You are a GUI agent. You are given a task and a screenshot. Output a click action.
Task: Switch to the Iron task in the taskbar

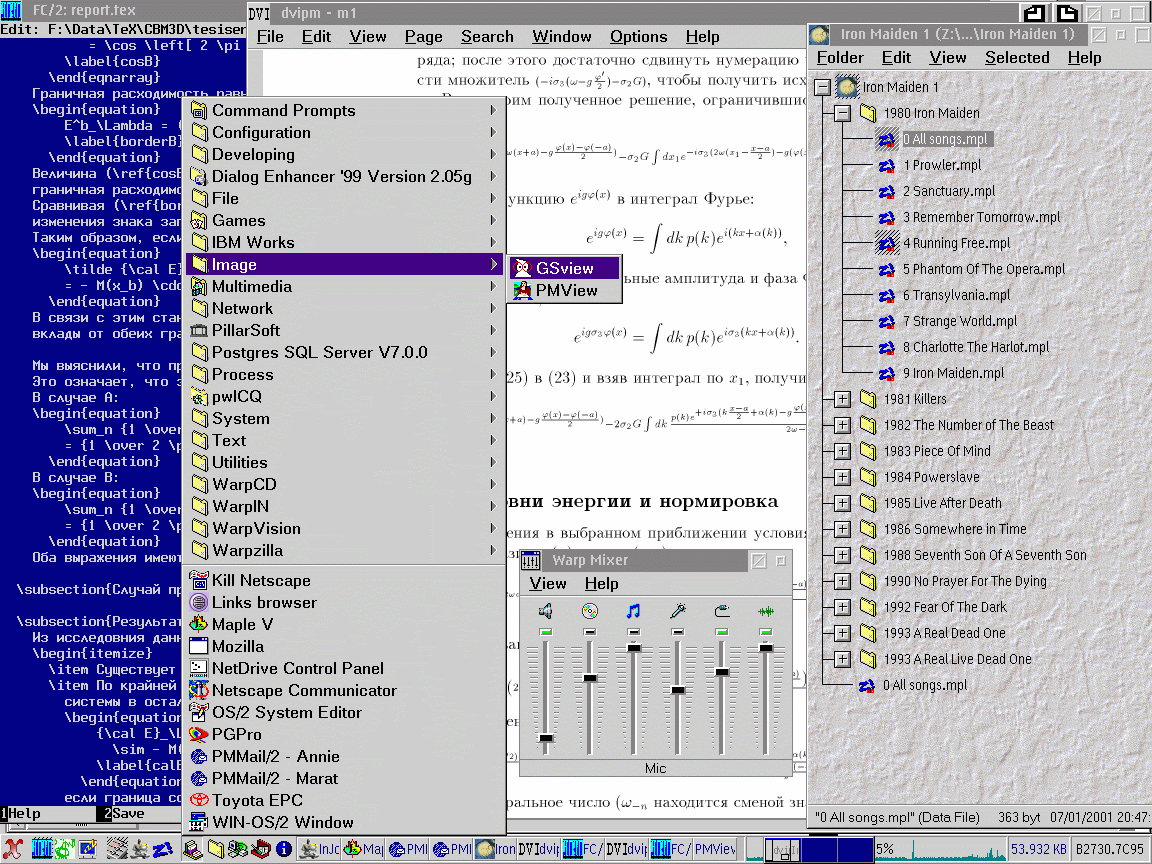tap(496, 849)
